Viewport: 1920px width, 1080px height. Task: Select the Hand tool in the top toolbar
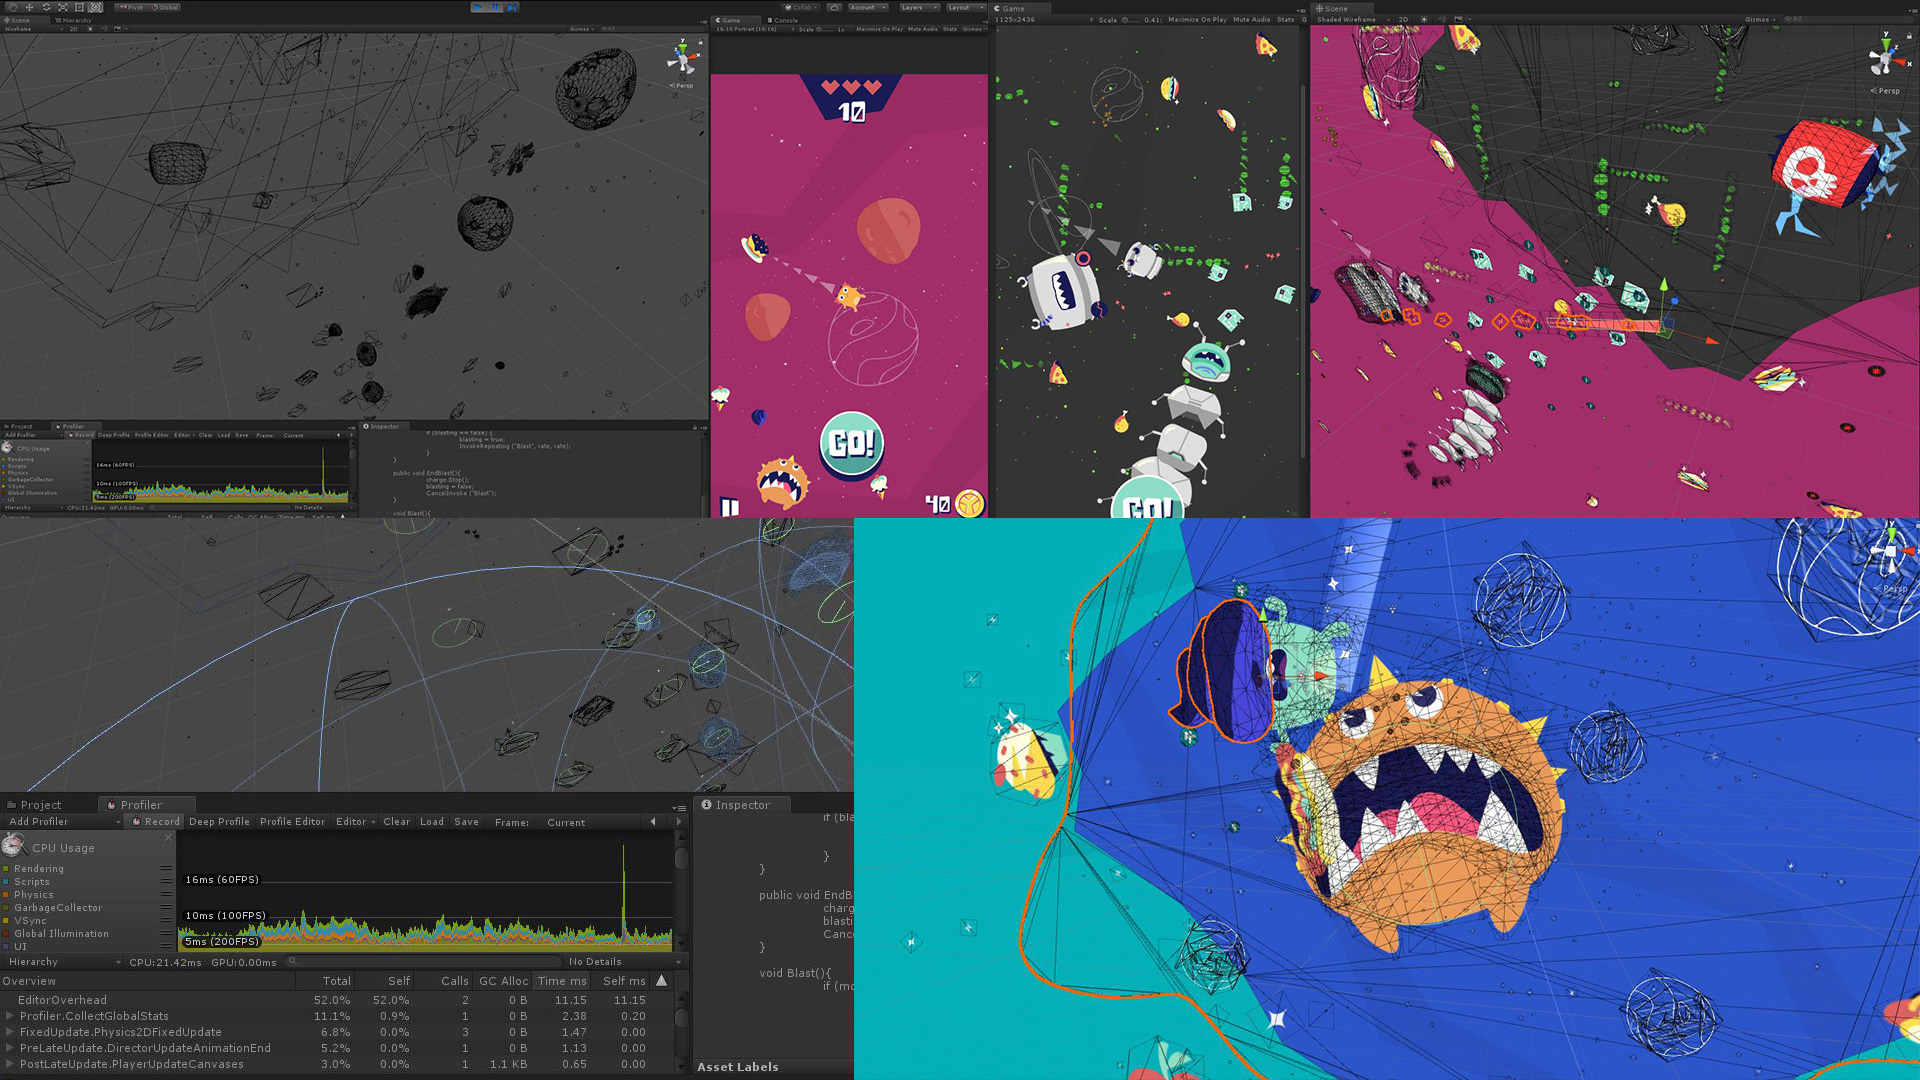(x=13, y=7)
